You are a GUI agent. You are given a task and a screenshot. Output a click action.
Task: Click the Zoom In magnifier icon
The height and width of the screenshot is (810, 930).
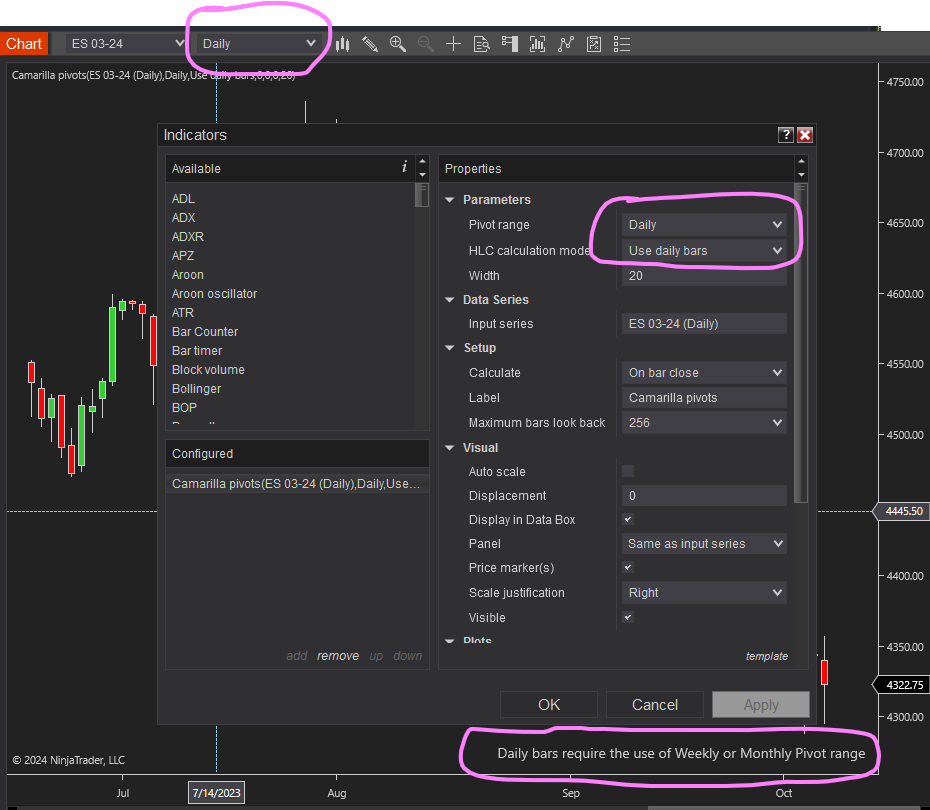pos(397,44)
